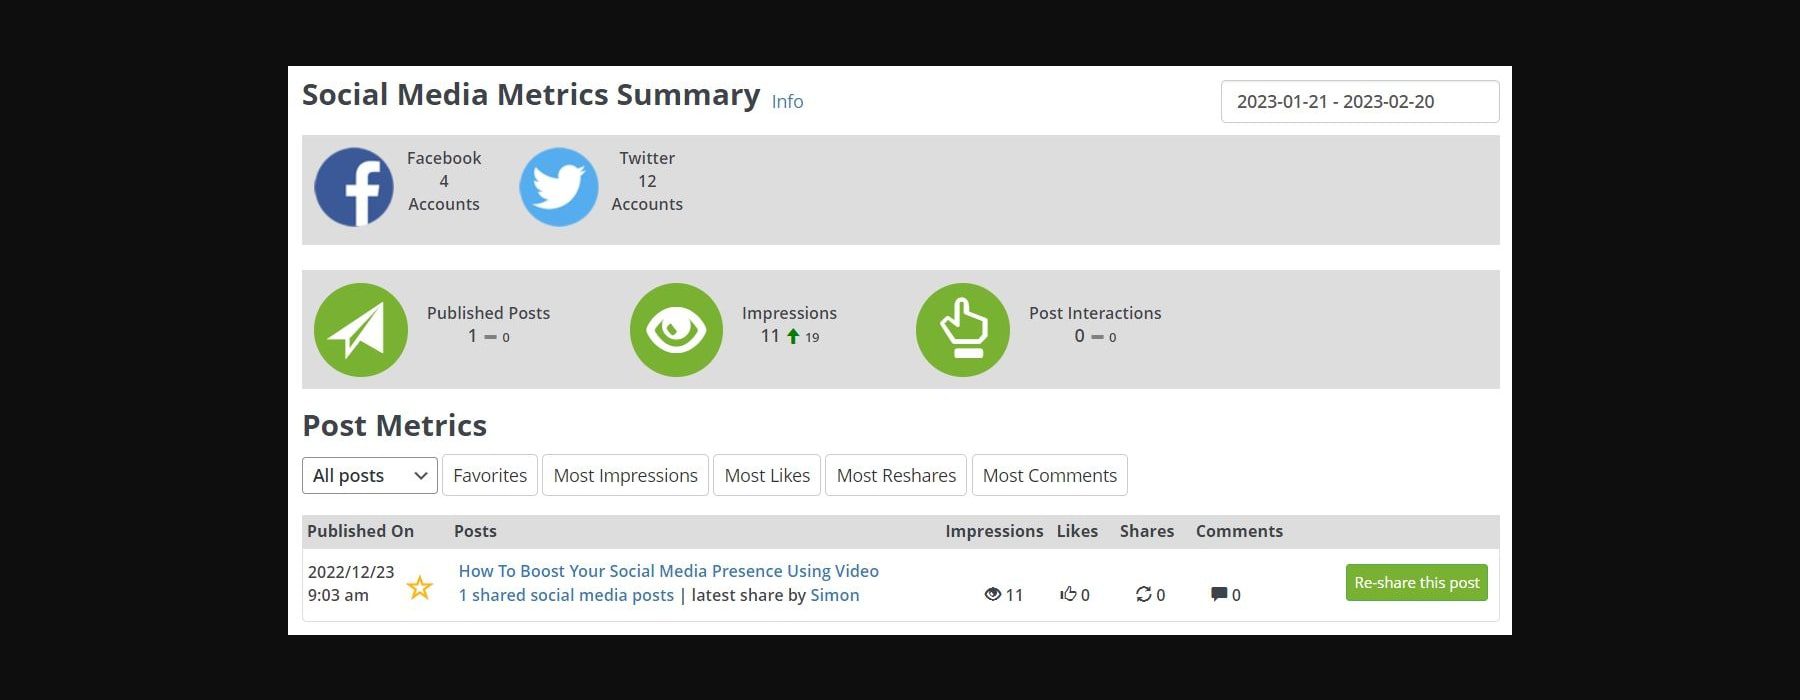Open the date range selector
This screenshot has width=1800, height=700.
[x=1359, y=101]
